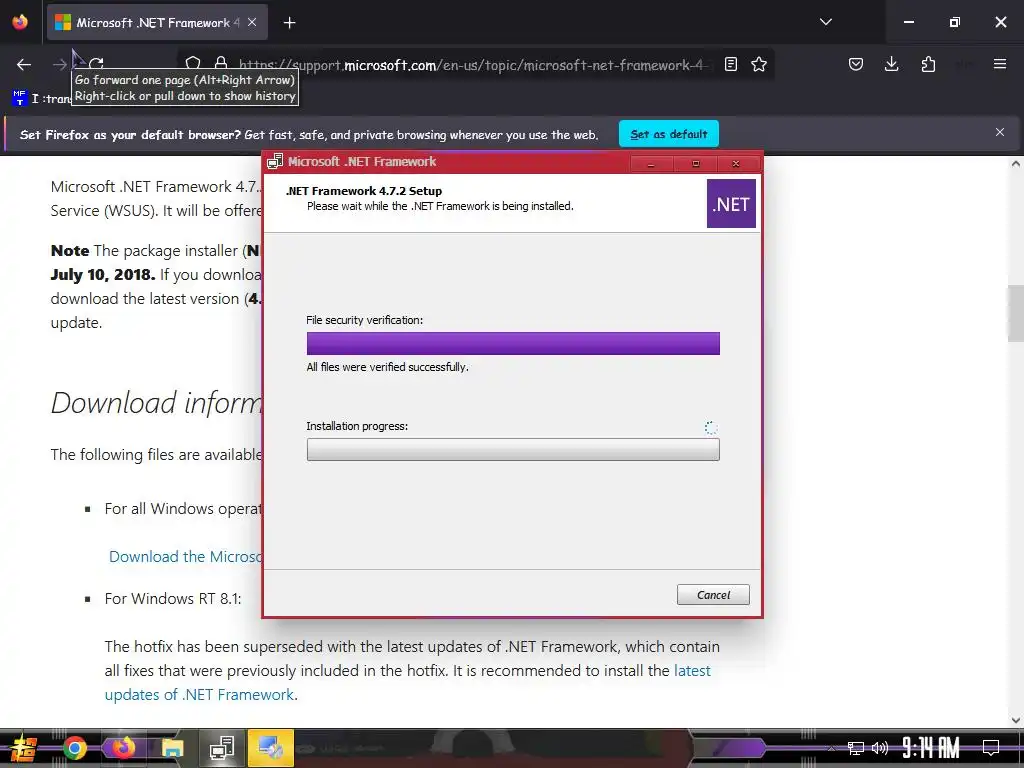
Task: Cancel the .NET Framework installation
Action: pos(713,595)
